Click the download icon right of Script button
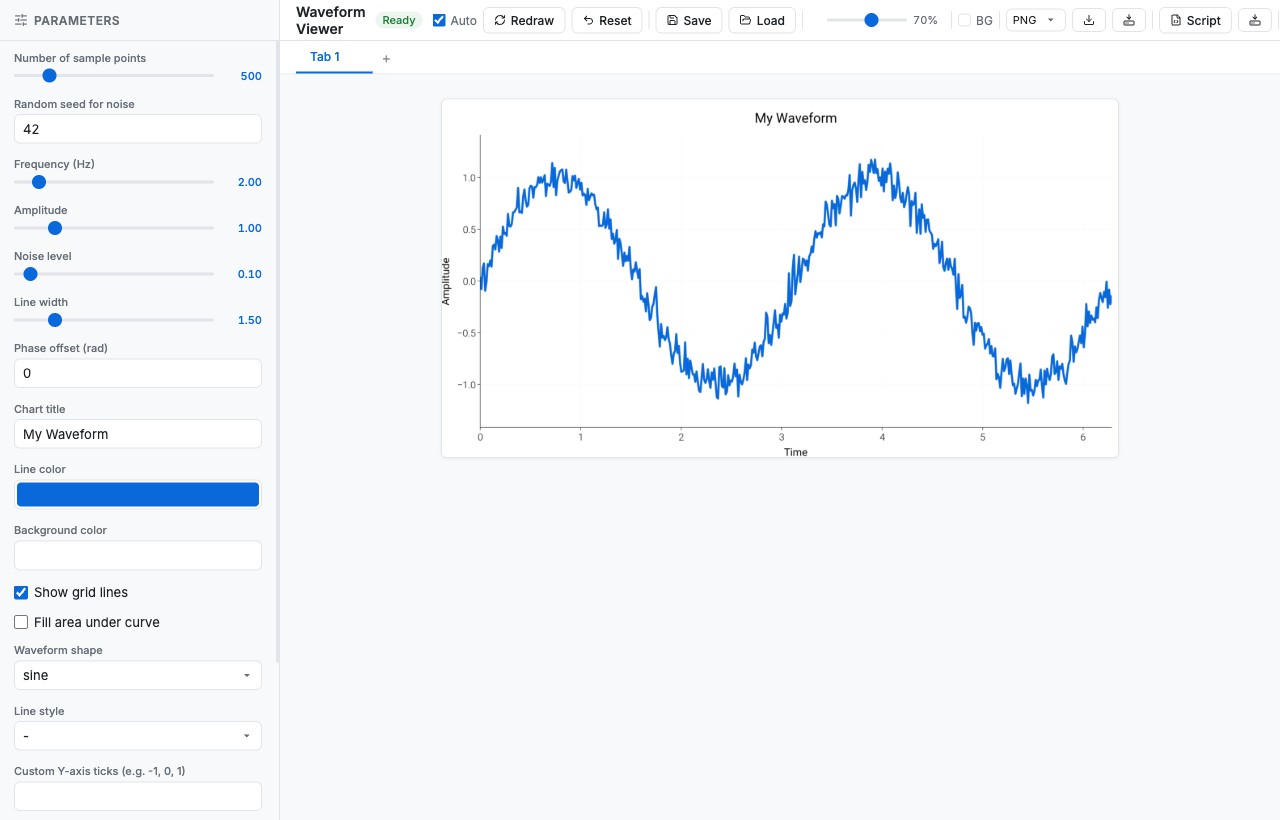The width and height of the screenshot is (1280, 820). coord(1255,20)
